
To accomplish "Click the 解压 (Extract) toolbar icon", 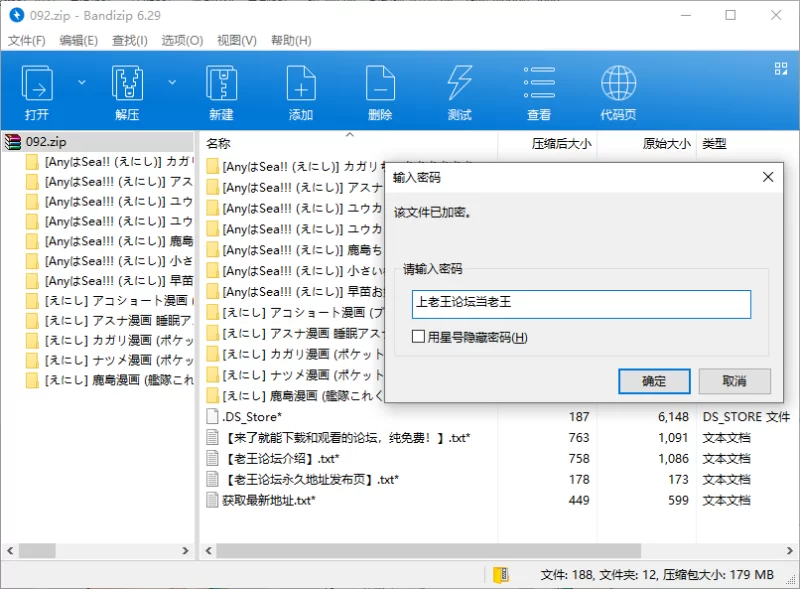I will 127,83.
